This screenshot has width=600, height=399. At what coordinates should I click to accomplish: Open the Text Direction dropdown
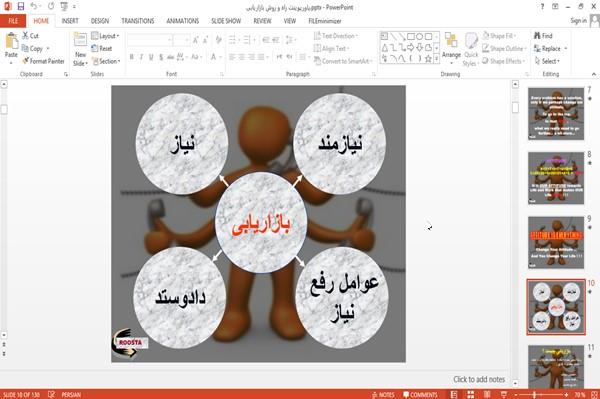[336, 36]
